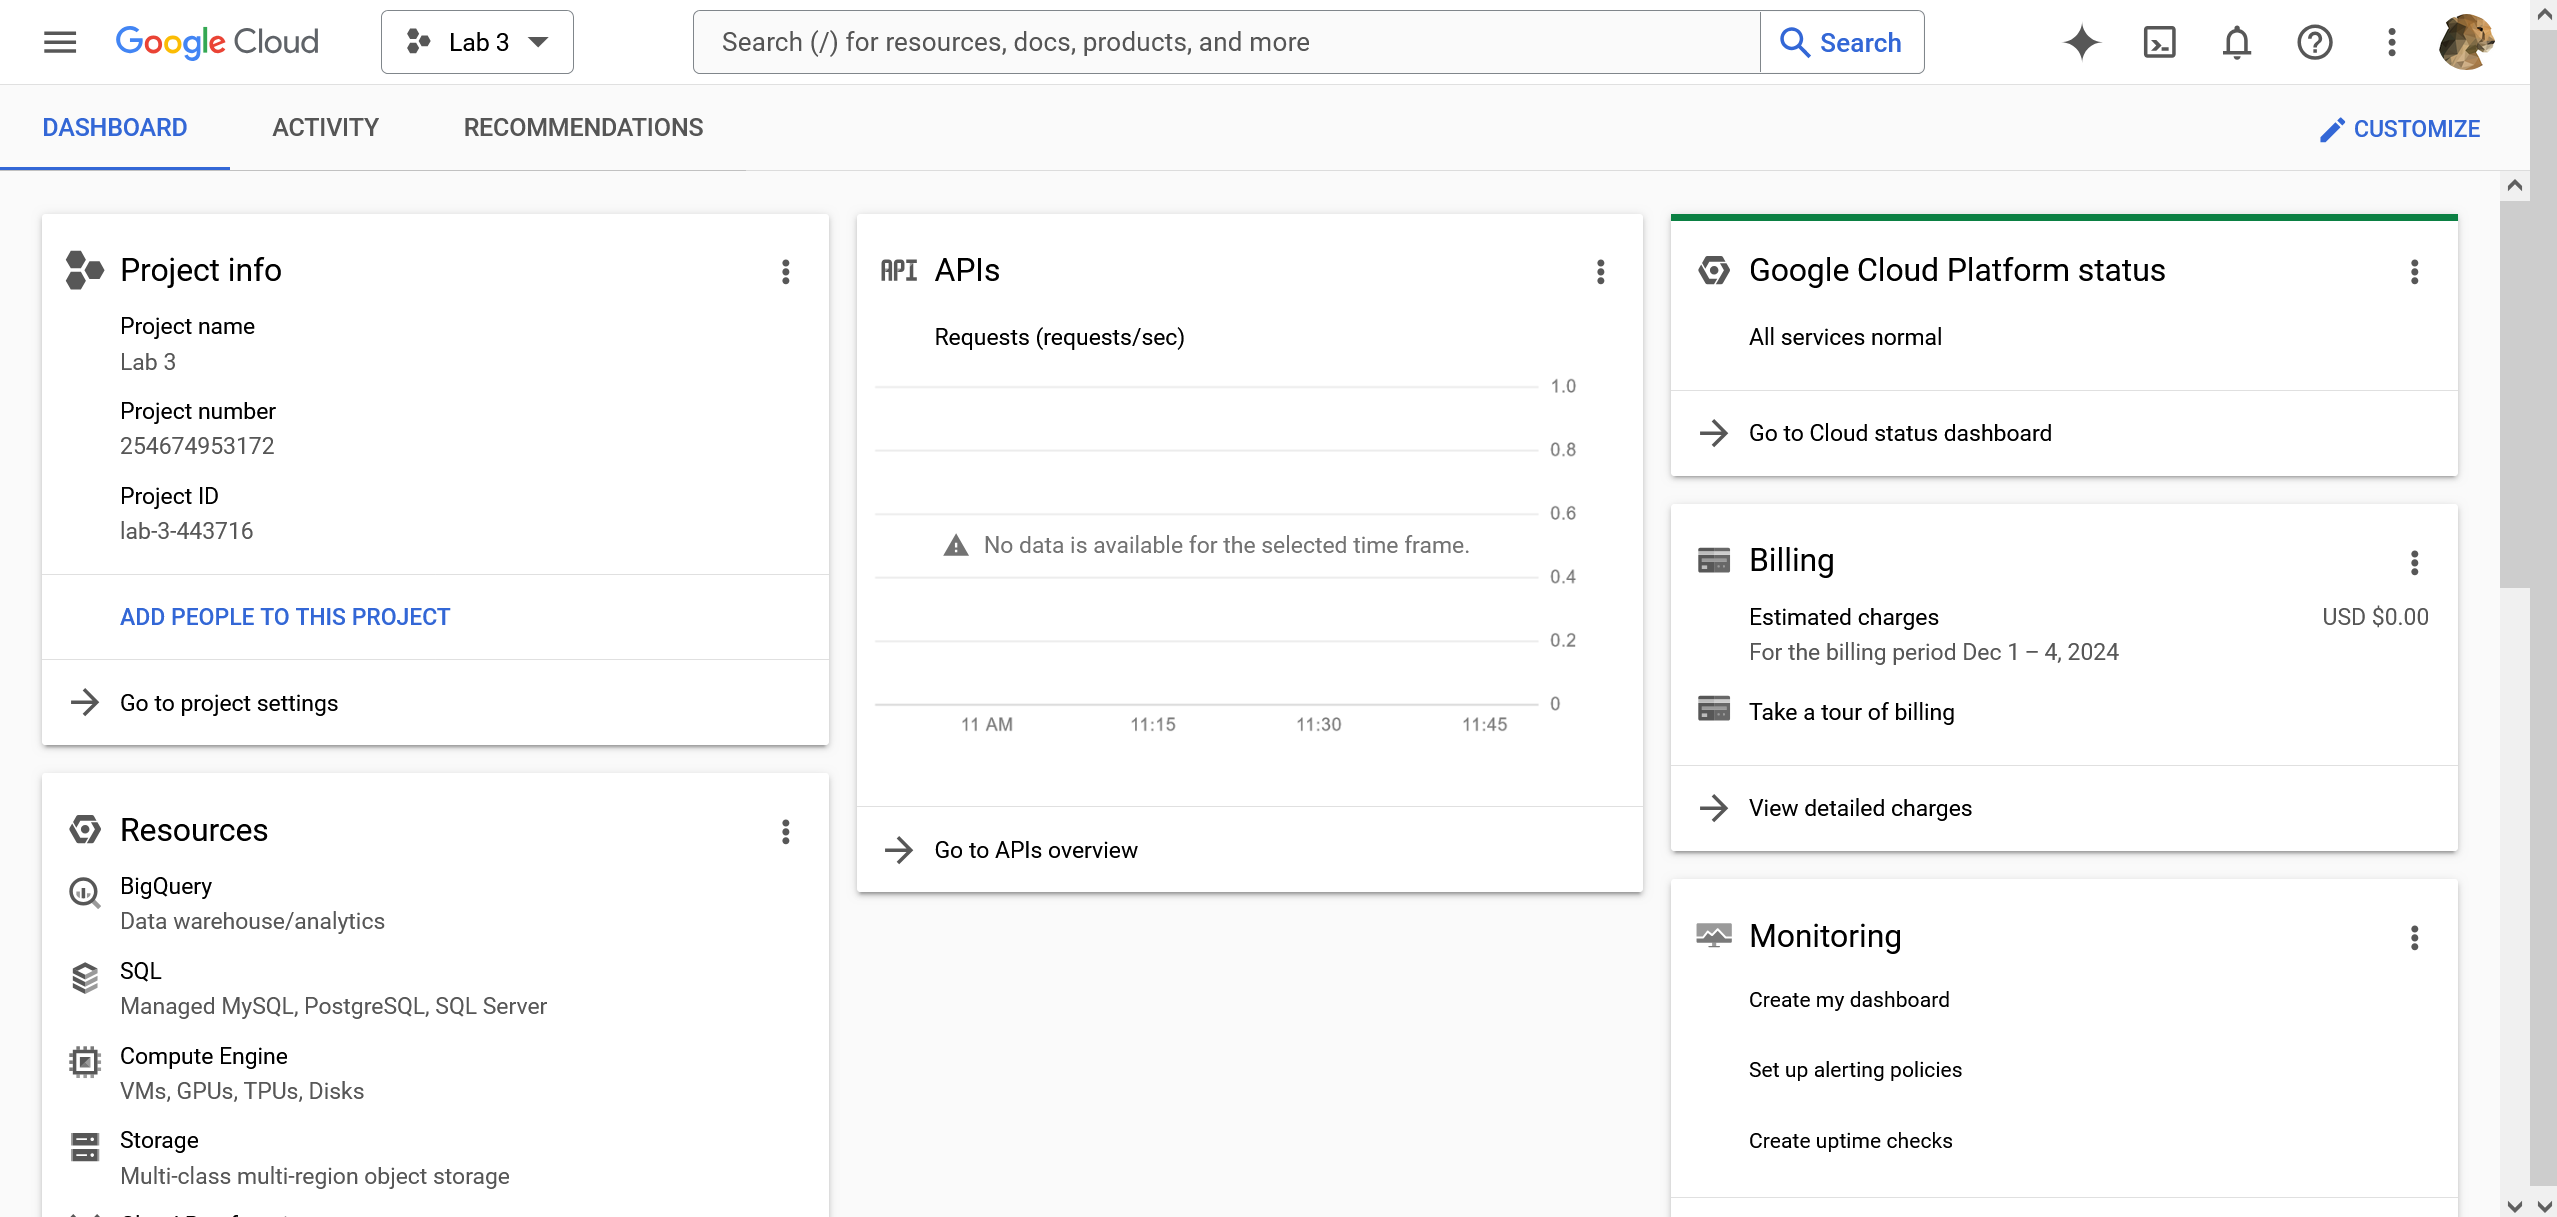
Task: Open the notifications bell
Action: (x=2236, y=42)
